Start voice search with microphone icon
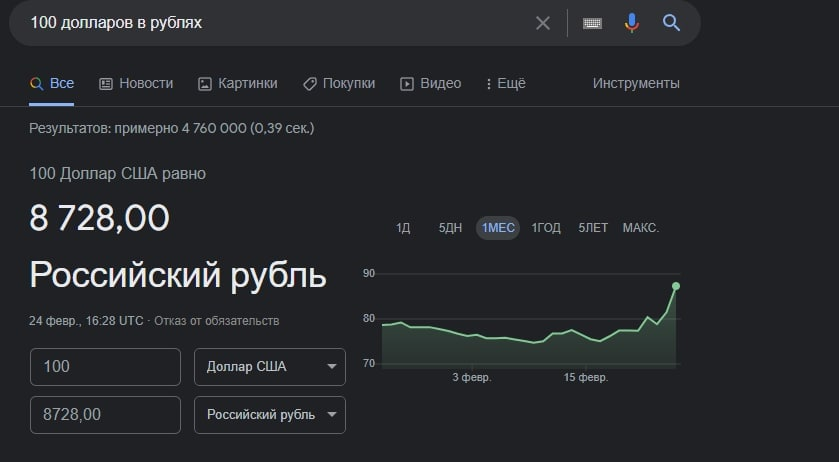The width and height of the screenshot is (839, 462). pyautogui.click(x=631, y=23)
